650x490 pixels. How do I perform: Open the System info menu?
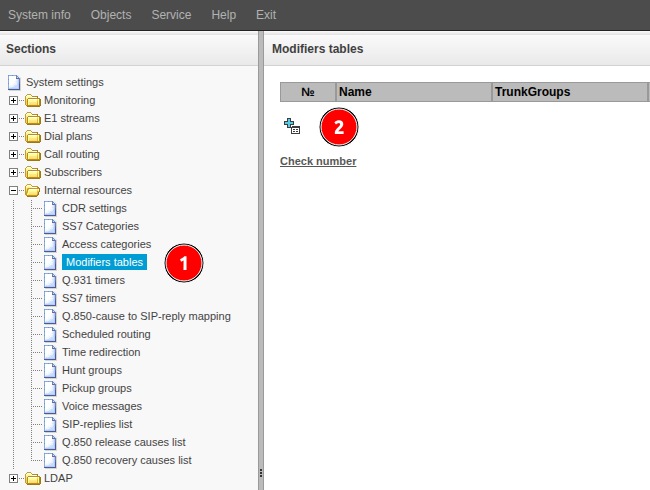[39, 15]
